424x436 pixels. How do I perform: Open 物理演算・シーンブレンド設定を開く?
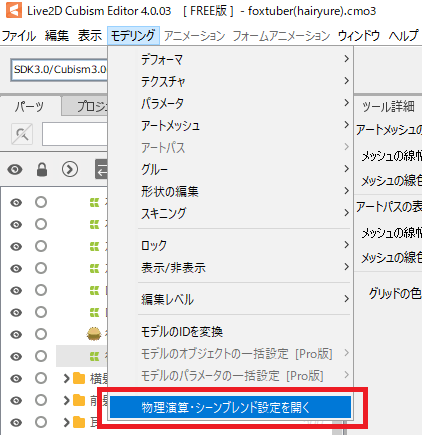pyautogui.click(x=230, y=407)
